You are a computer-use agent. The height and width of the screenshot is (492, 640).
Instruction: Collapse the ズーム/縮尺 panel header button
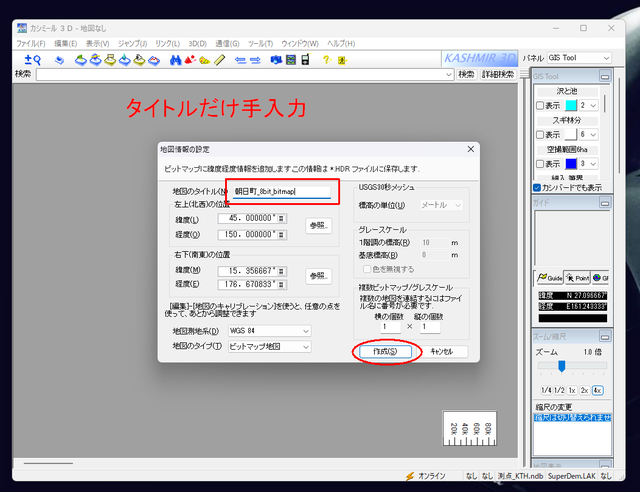(x=605, y=337)
